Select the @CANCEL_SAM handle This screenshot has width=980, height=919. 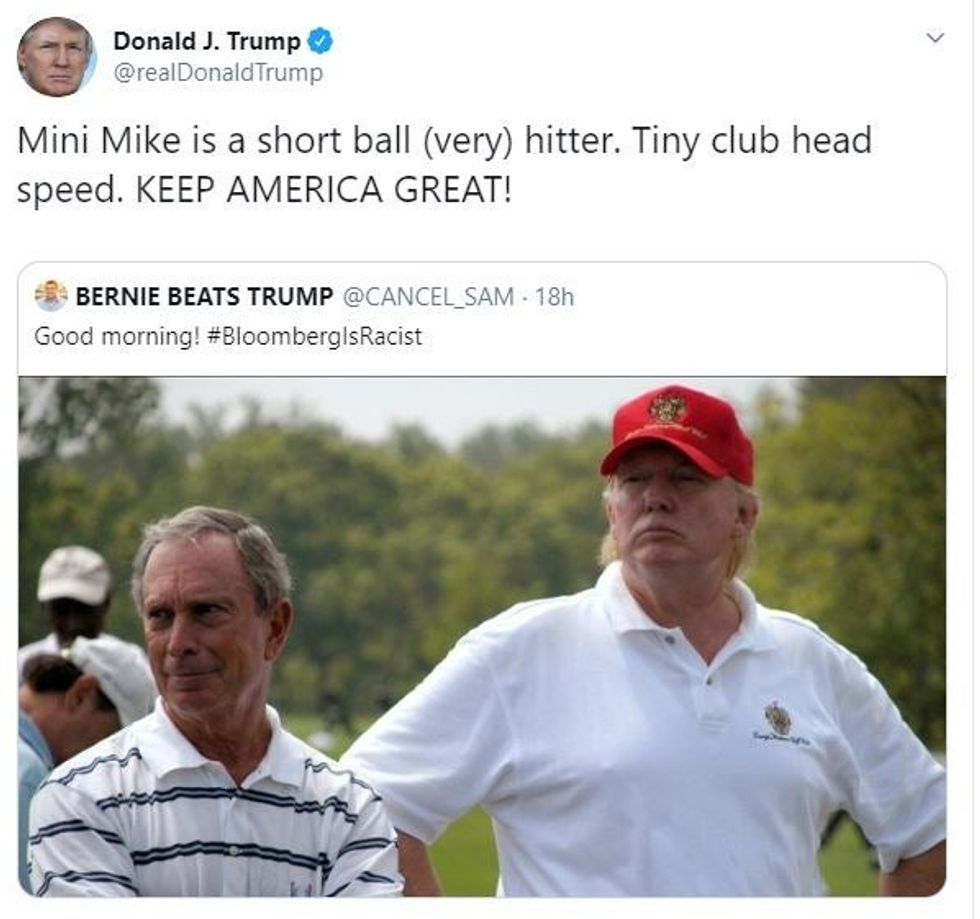[x=428, y=297]
